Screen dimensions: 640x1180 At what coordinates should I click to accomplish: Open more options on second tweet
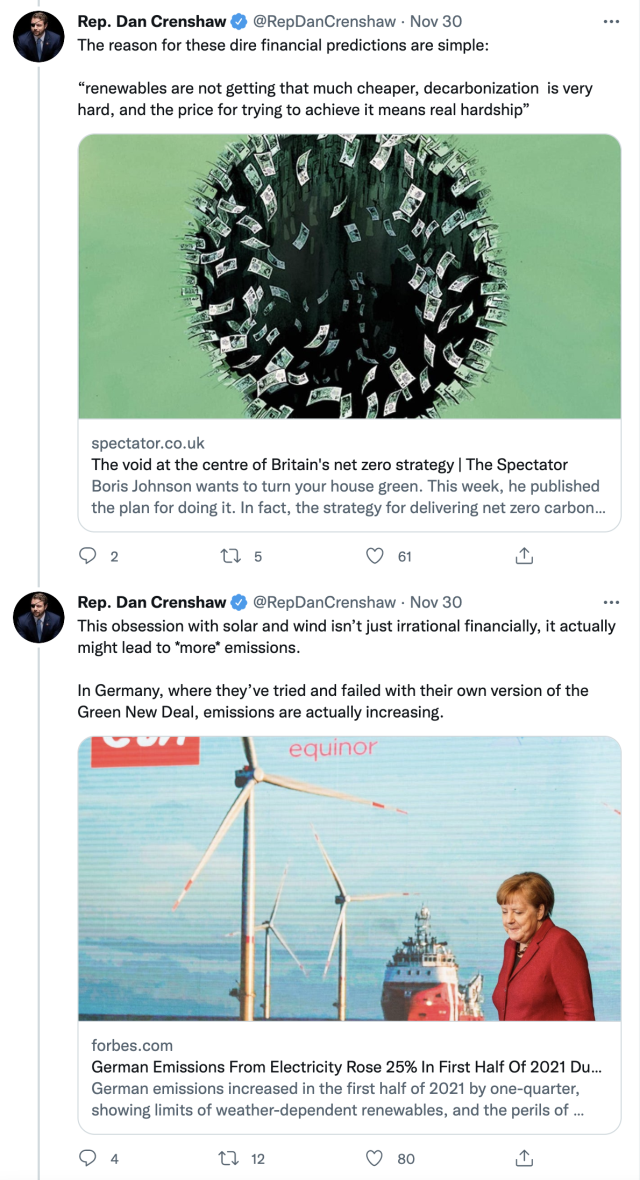point(611,602)
